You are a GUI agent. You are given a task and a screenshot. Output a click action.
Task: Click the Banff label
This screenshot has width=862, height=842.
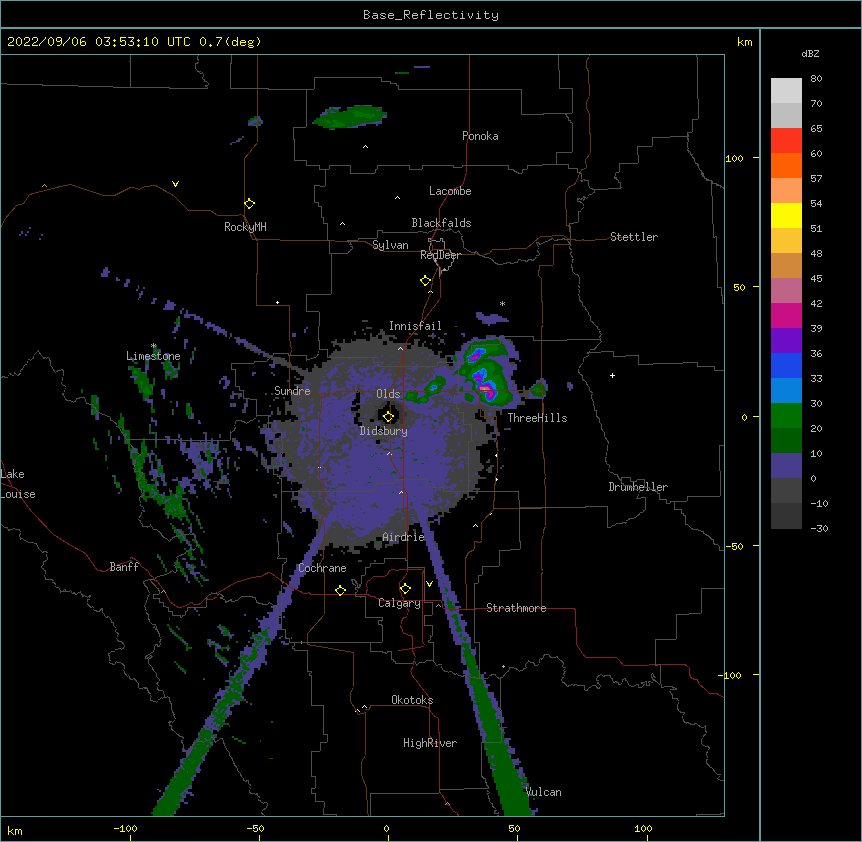coord(124,567)
